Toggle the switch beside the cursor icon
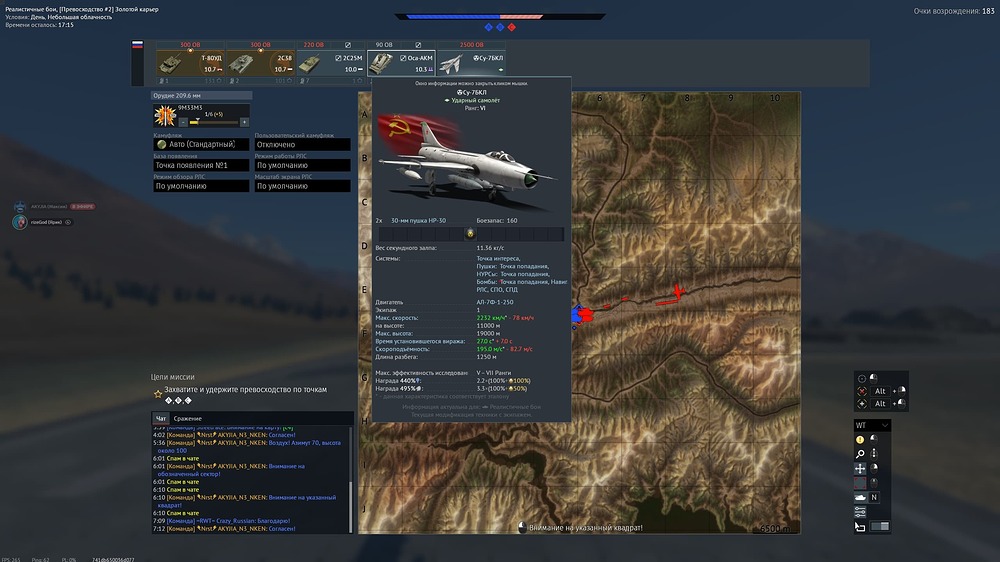The image size is (1000, 562). 879,526
